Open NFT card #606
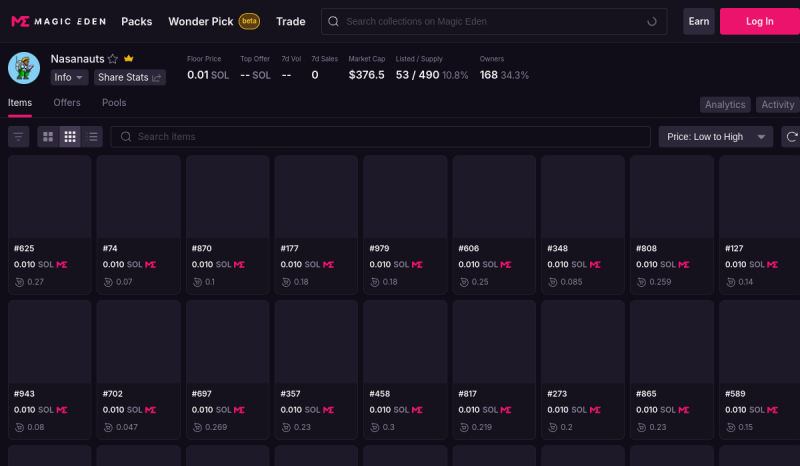 [494, 225]
